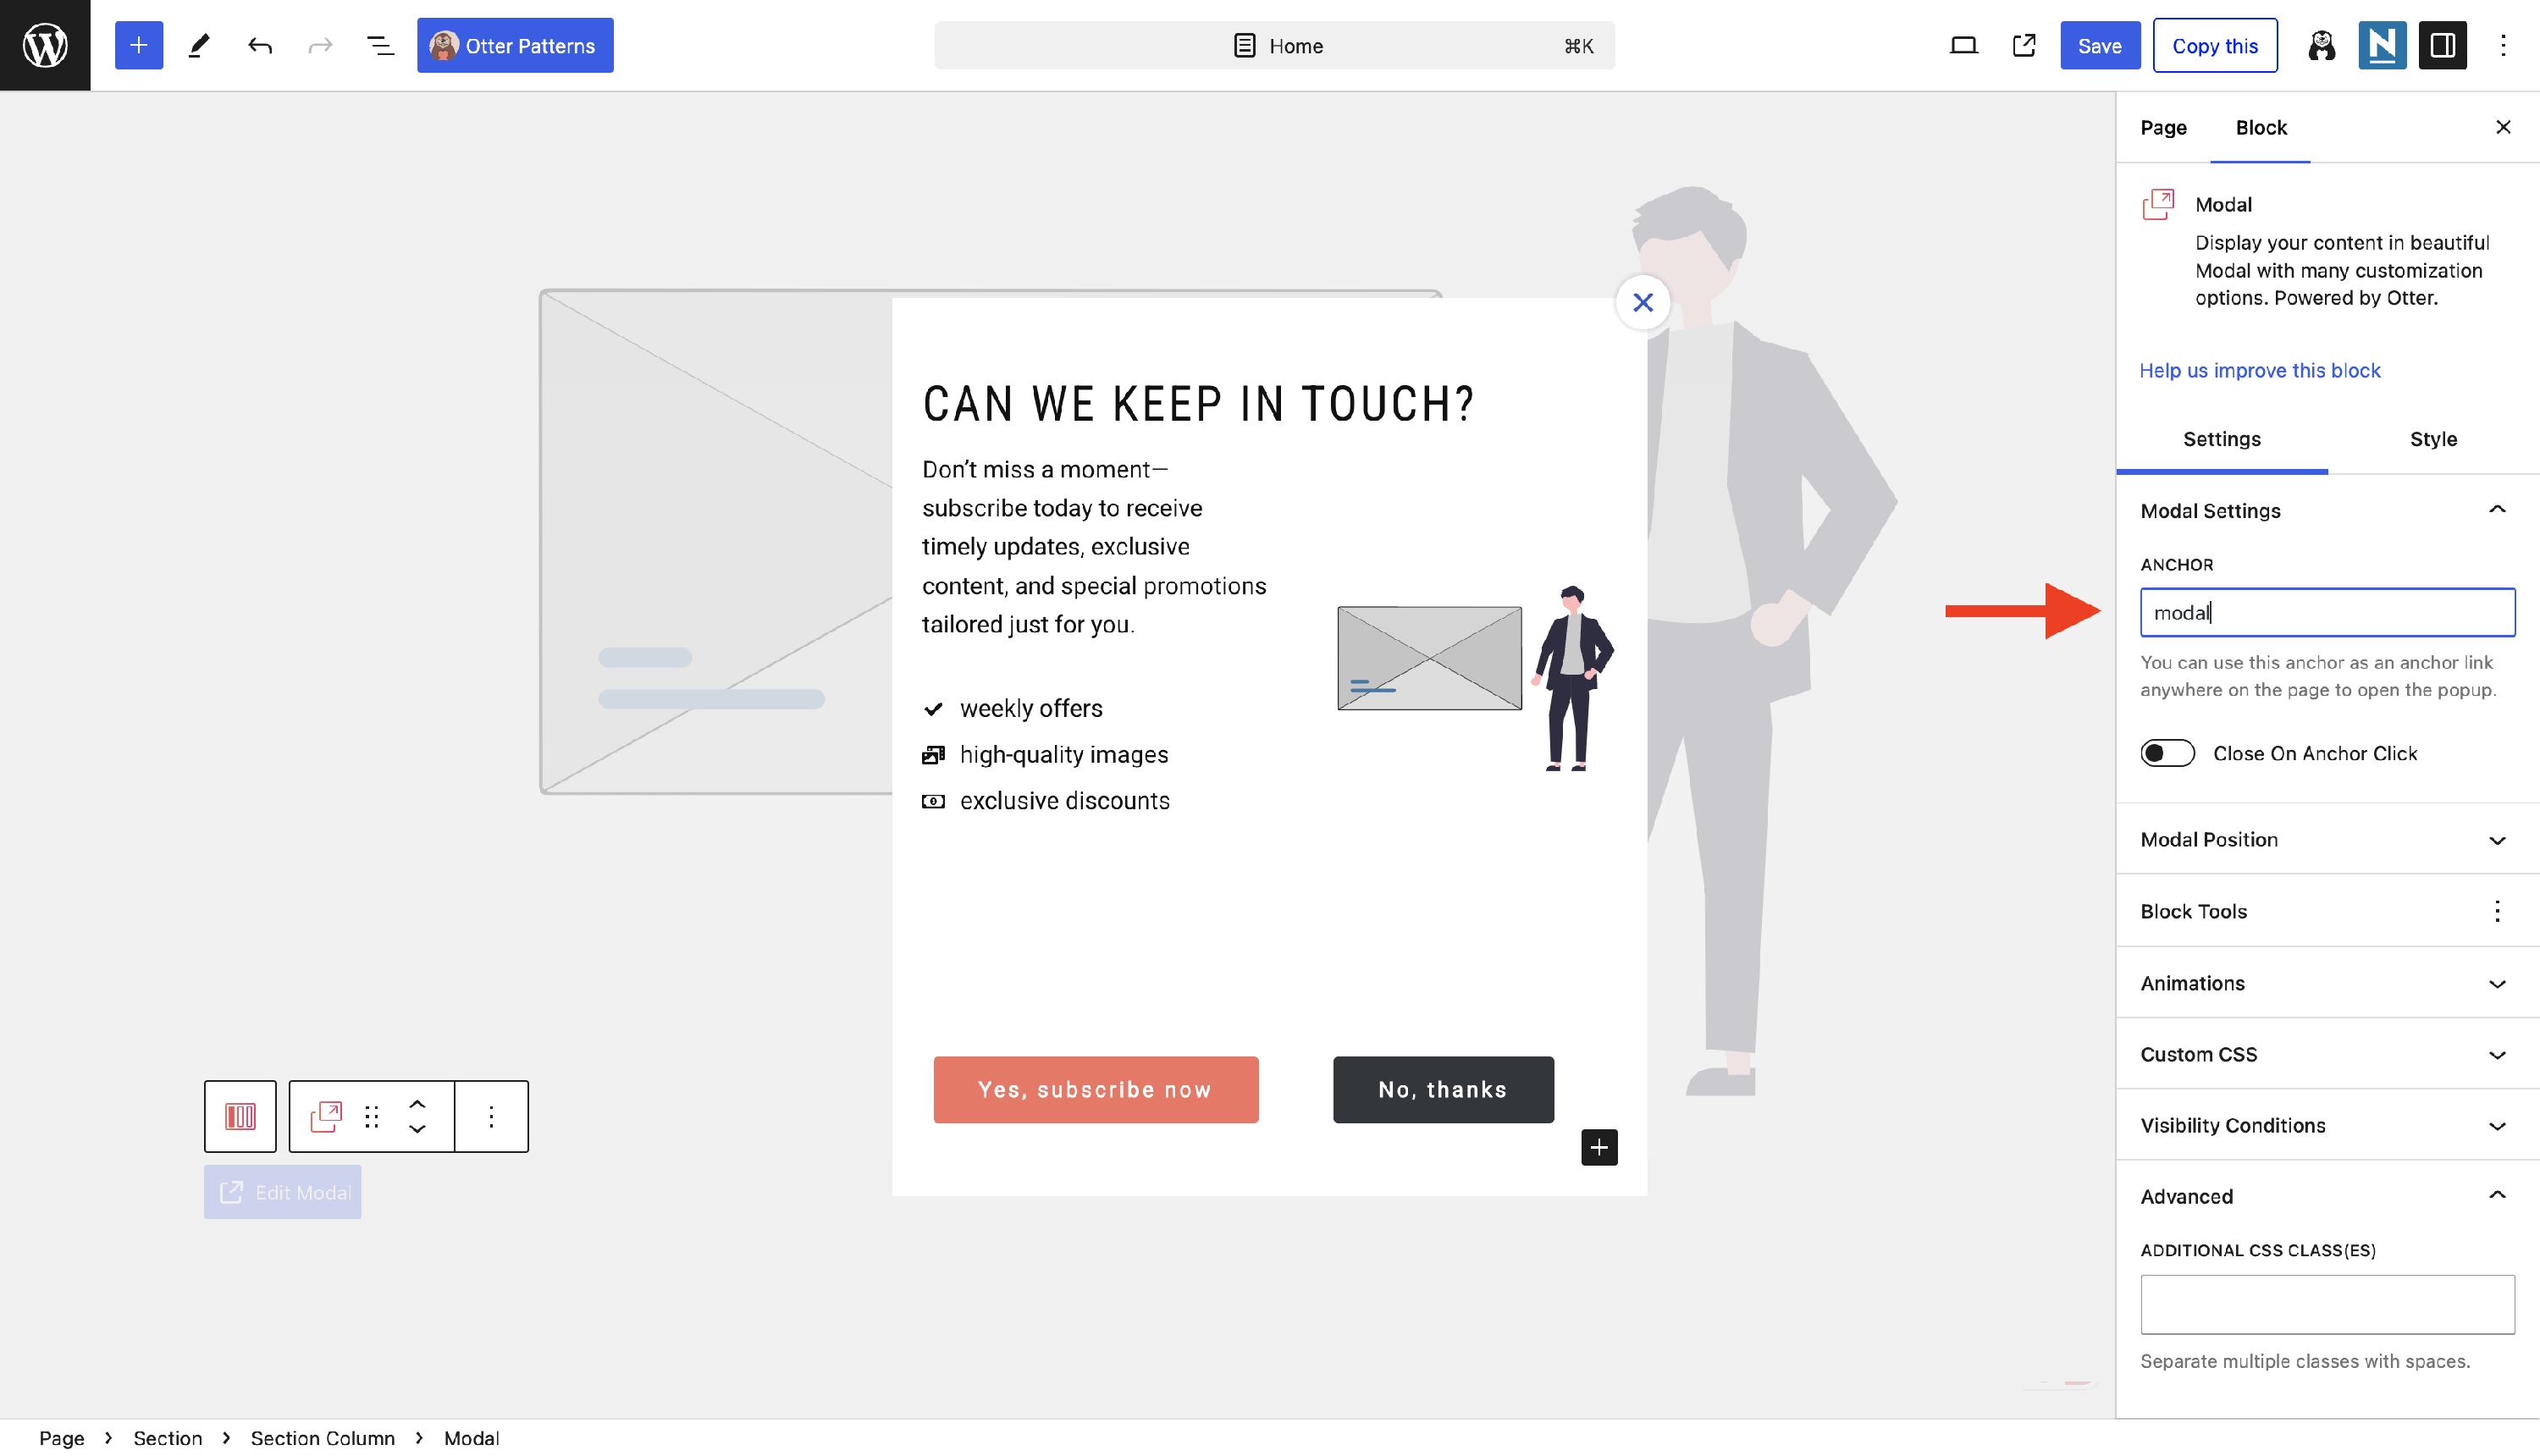2540x1456 pixels.
Task: Close the modal with X circle
Action: click(1642, 302)
